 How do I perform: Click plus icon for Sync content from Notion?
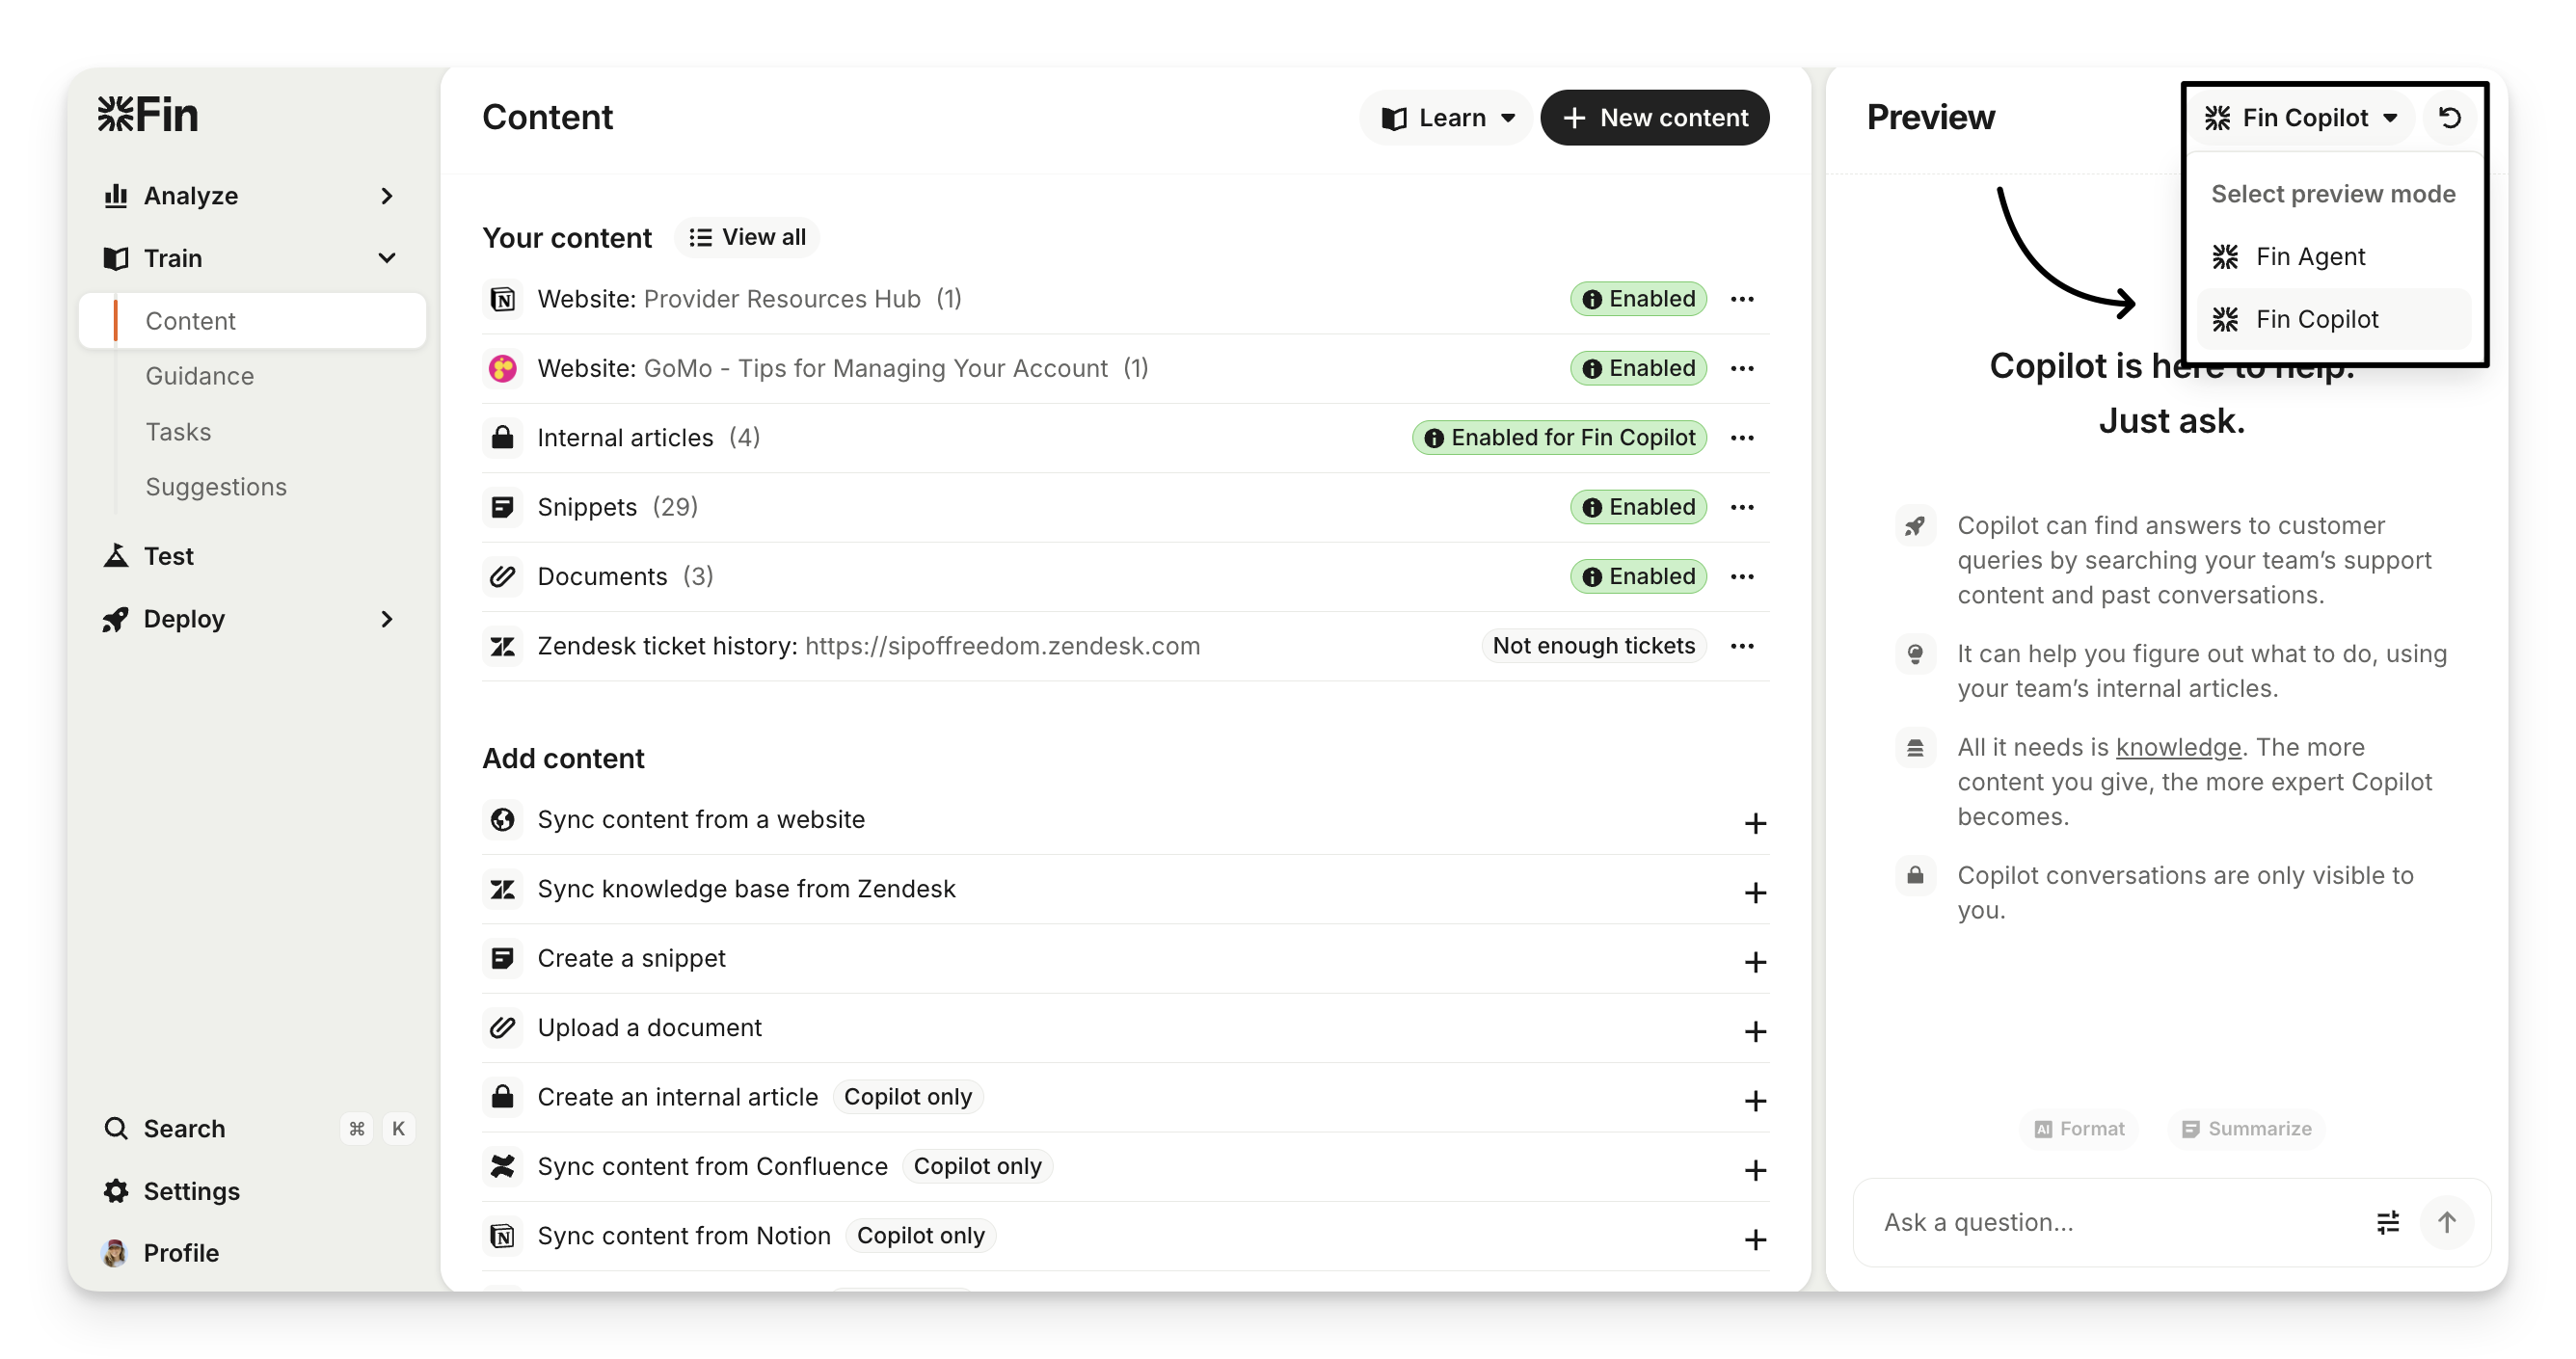(1755, 1239)
